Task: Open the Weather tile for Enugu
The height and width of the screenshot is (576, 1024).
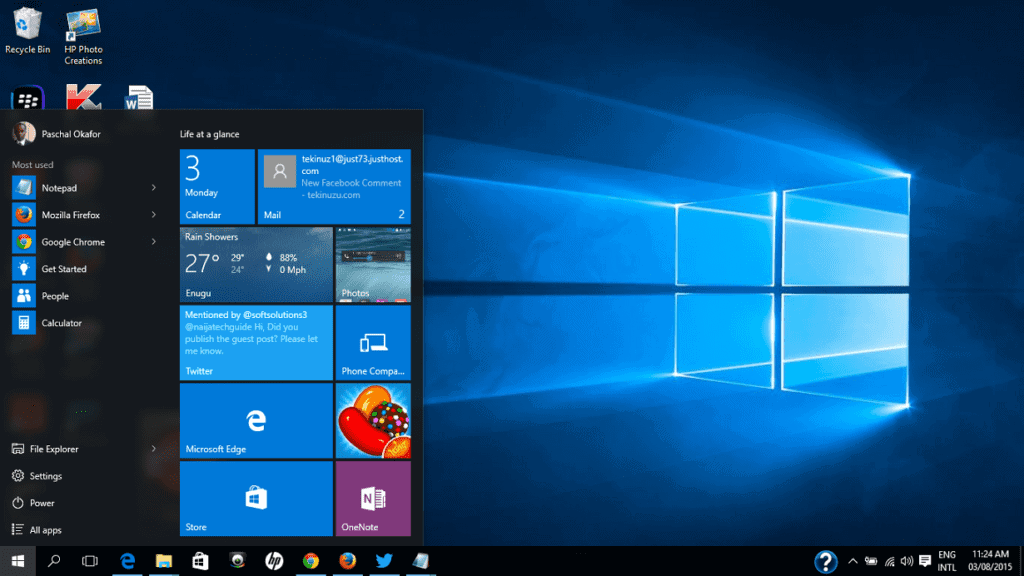Action: (x=256, y=264)
